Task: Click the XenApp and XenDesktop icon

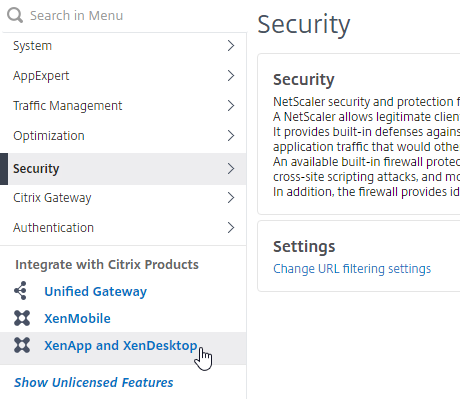Action: tap(22, 345)
